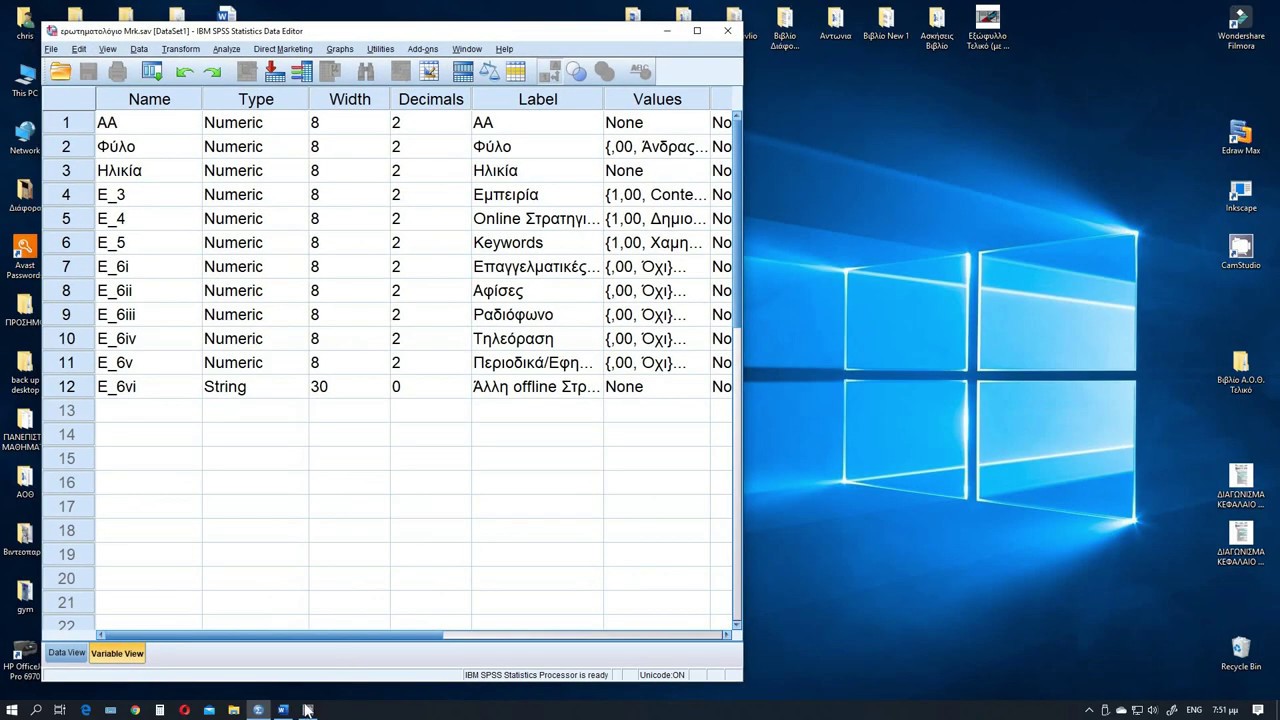Click the 'Keywords' label cell
This screenshot has height=720, width=1280.
click(x=537, y=242)
